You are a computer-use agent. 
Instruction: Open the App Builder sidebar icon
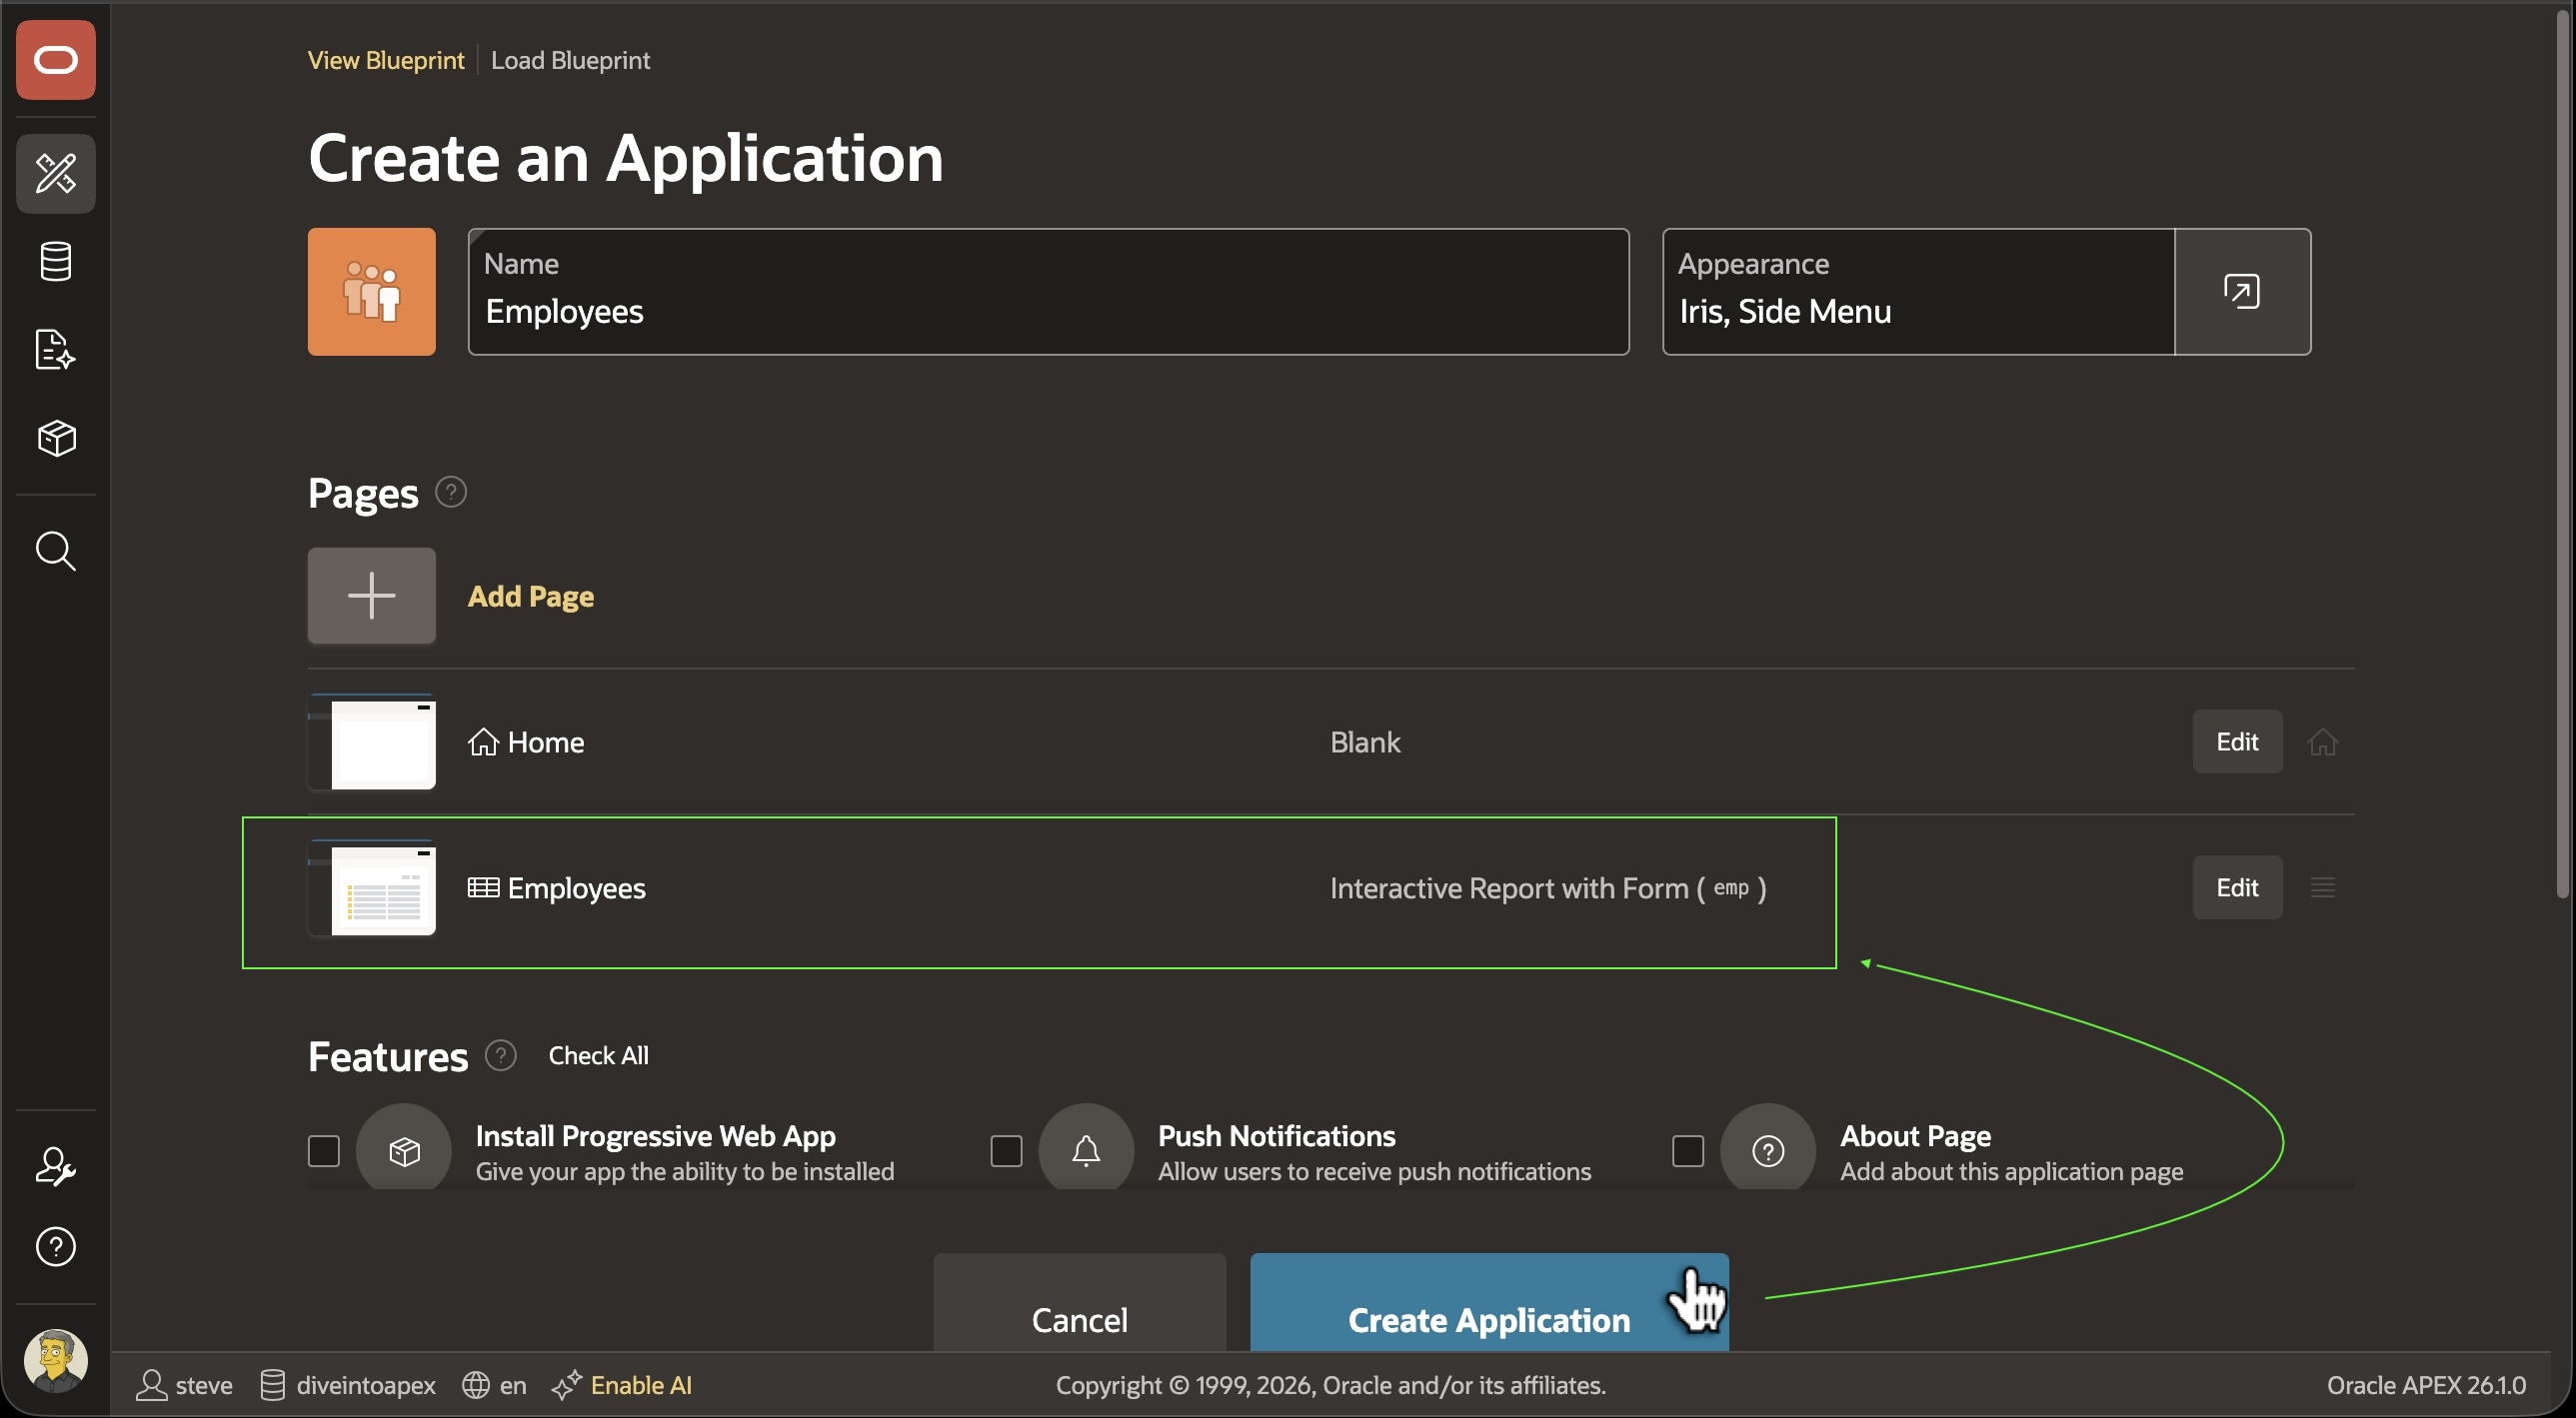click(55, 174)
